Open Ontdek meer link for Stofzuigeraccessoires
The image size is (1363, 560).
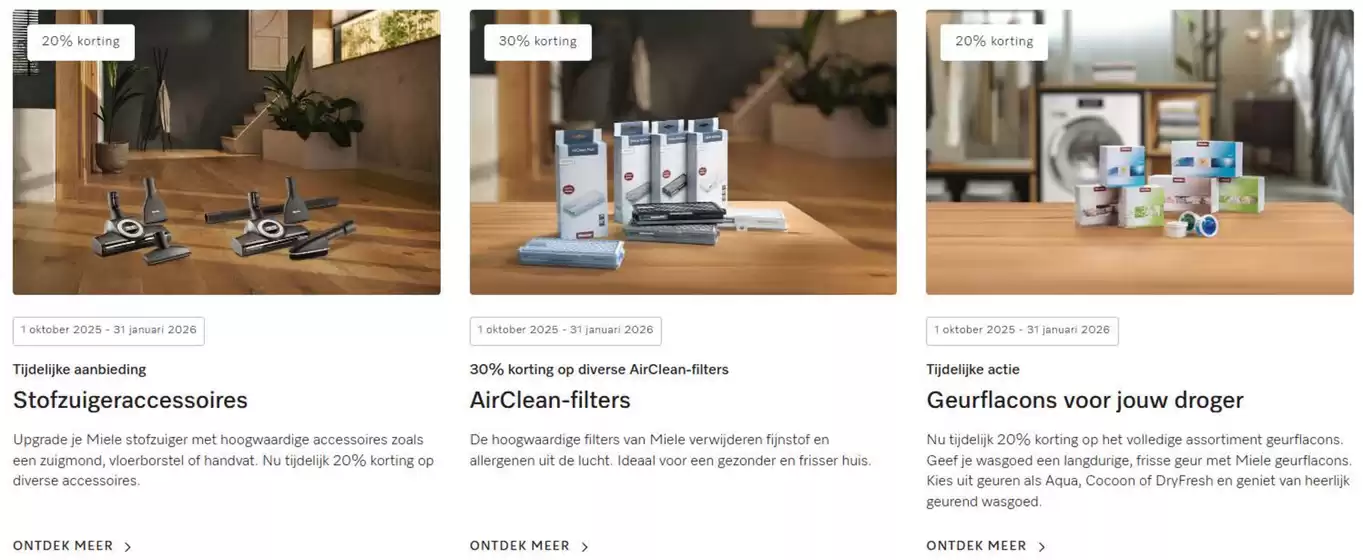72,546
